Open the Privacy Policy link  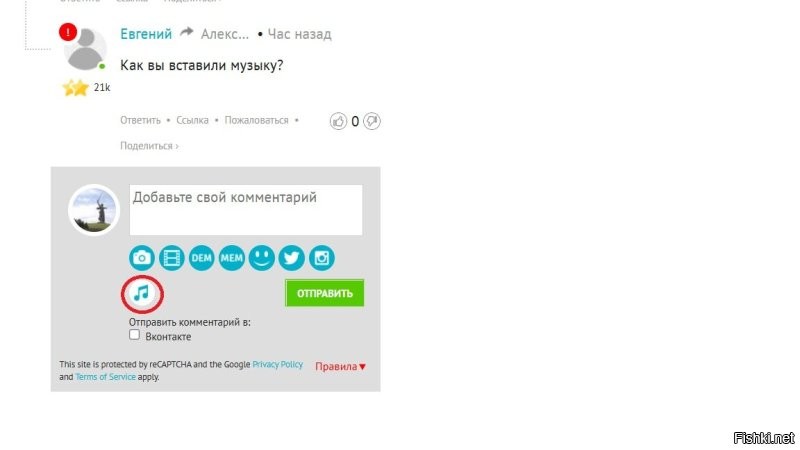[x=278, y=364]
